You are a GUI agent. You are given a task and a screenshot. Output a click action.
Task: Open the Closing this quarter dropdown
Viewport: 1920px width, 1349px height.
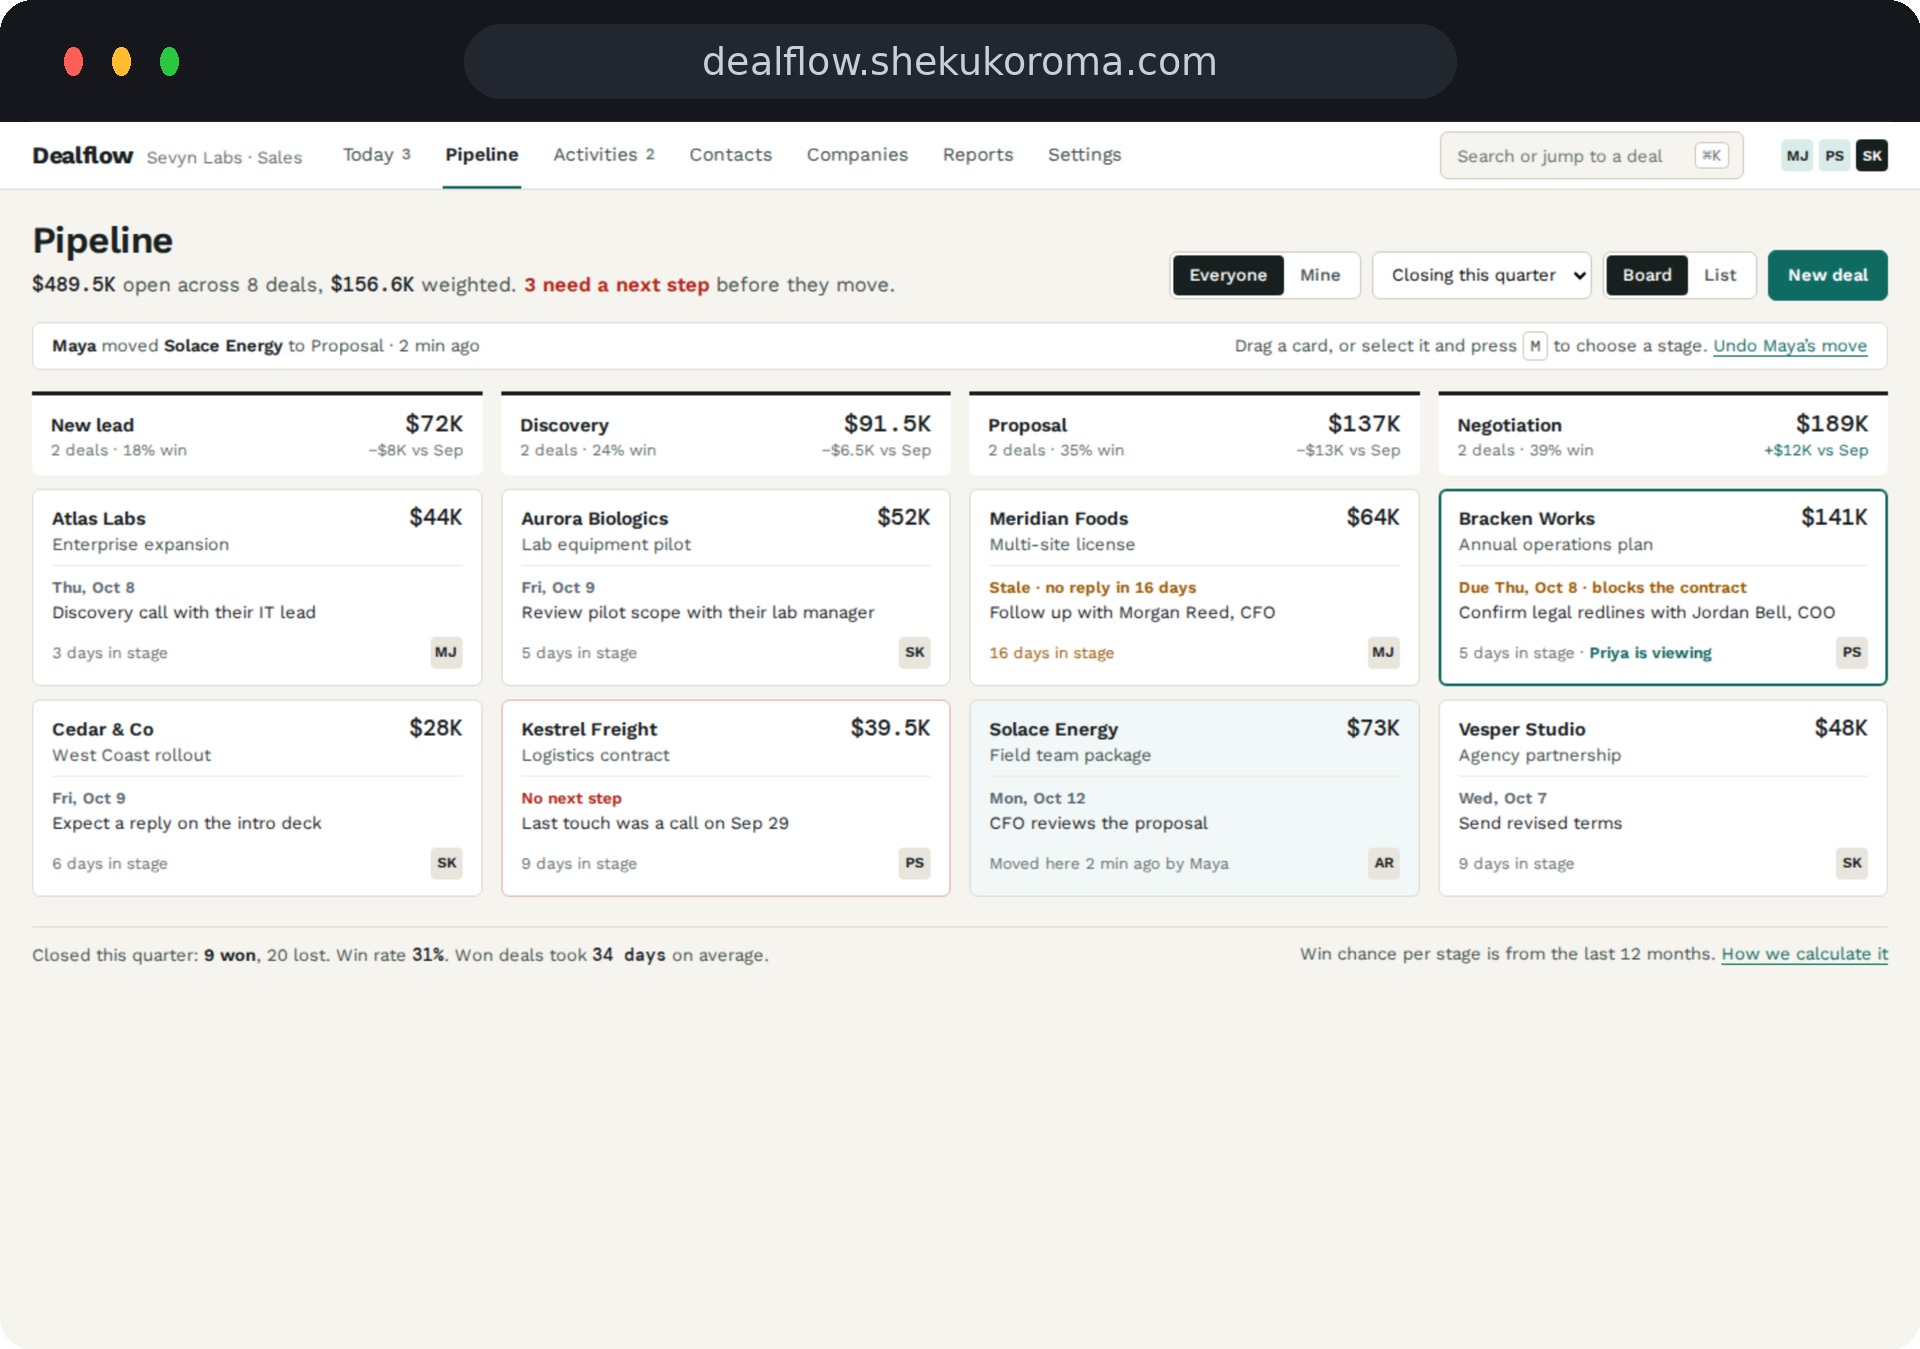pos(1482,275)
